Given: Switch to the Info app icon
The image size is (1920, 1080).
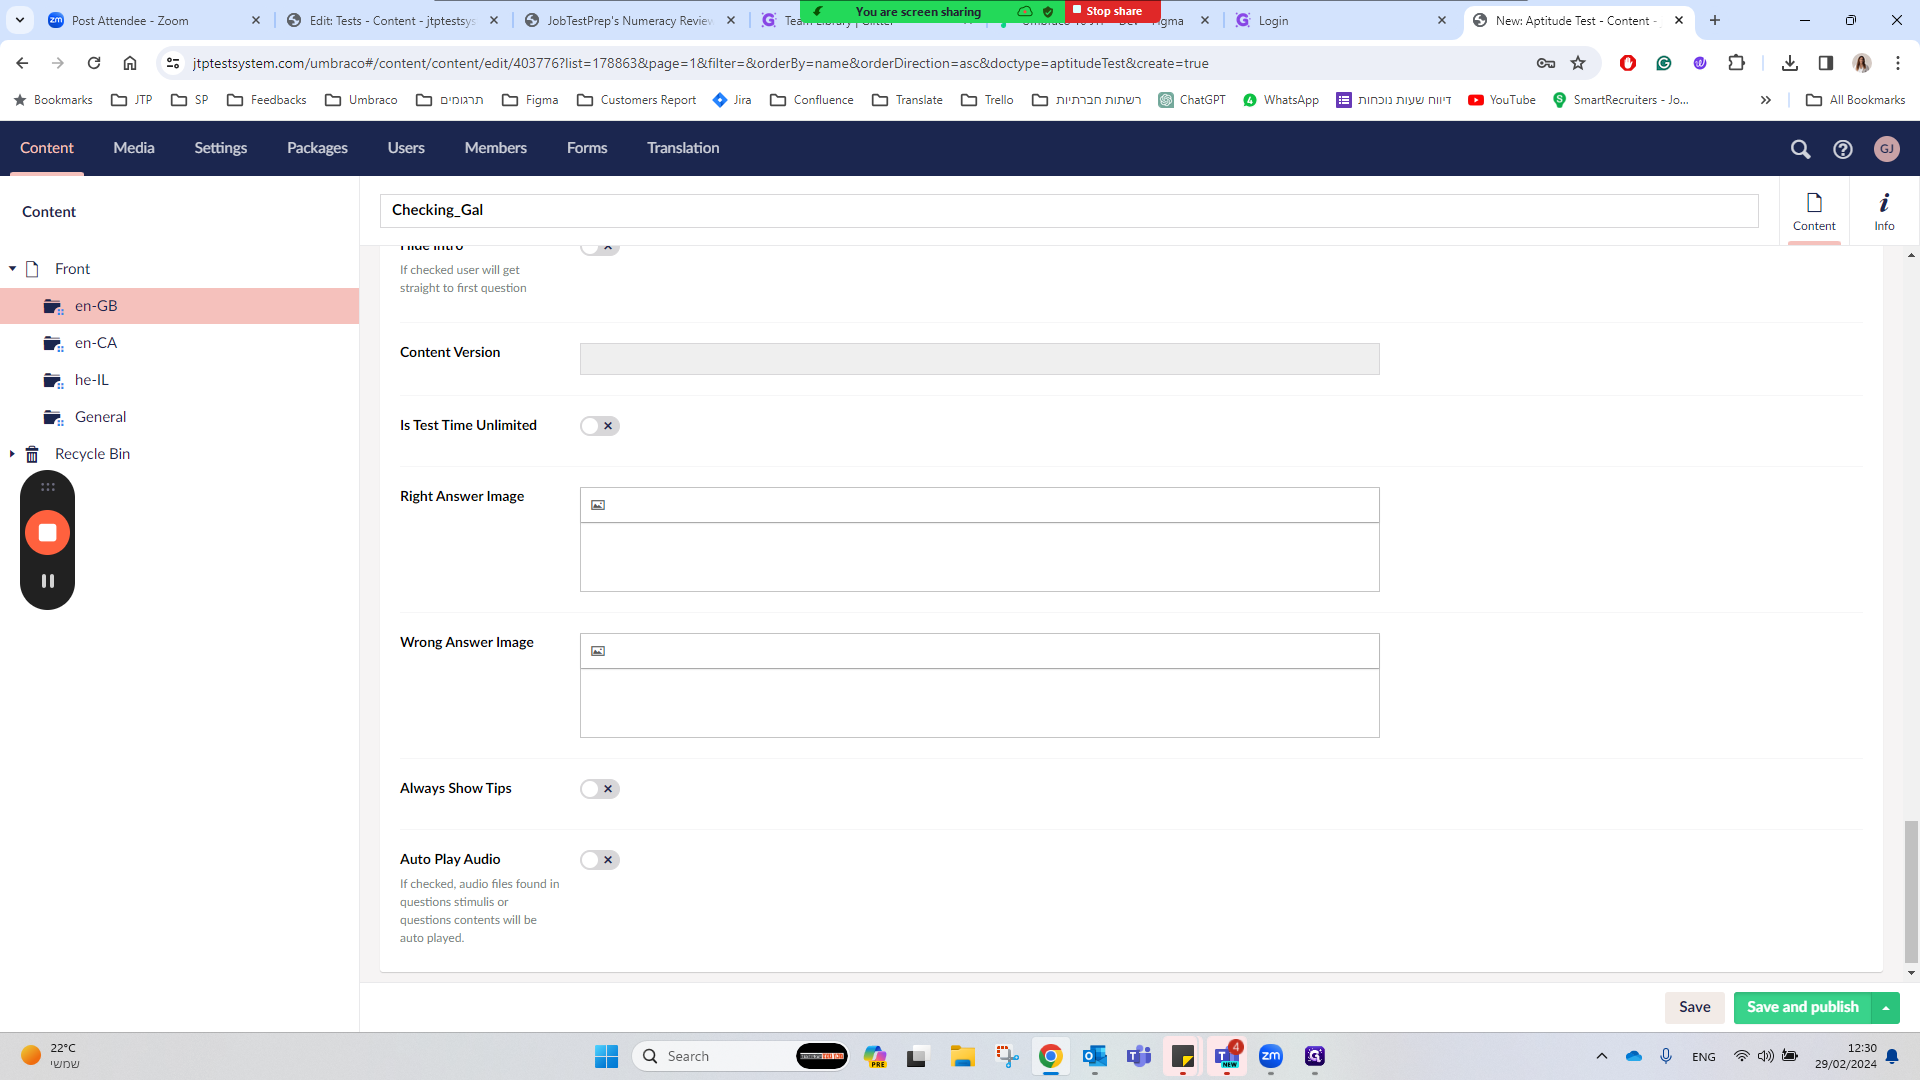Looking at the screenshot, I should (x=1884, y=212).
